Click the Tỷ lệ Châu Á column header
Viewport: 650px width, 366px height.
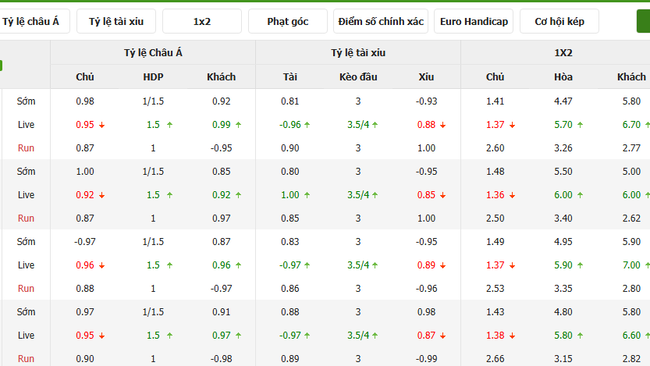(153, 53)
